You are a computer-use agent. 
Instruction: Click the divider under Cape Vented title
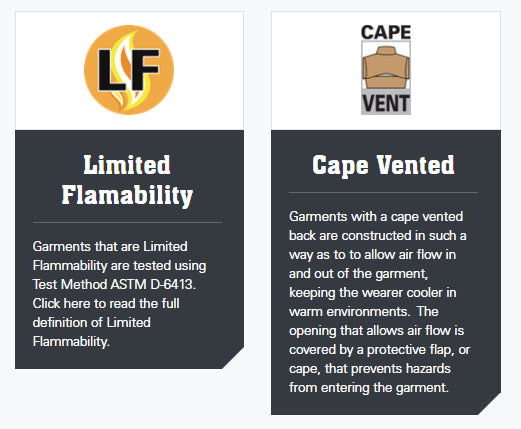click(x=383, y=192)
